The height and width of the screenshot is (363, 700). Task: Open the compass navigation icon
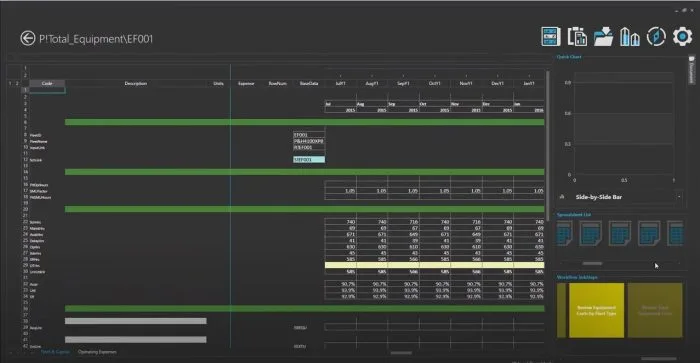tap(656, 37)
